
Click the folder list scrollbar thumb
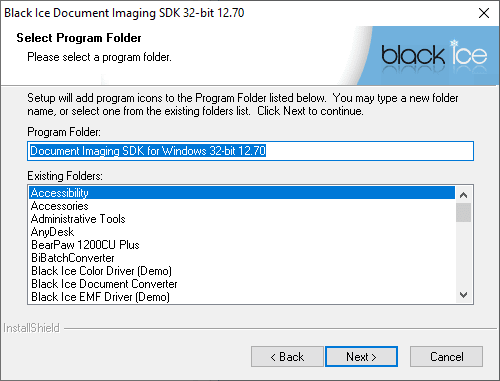pos(463,212)
